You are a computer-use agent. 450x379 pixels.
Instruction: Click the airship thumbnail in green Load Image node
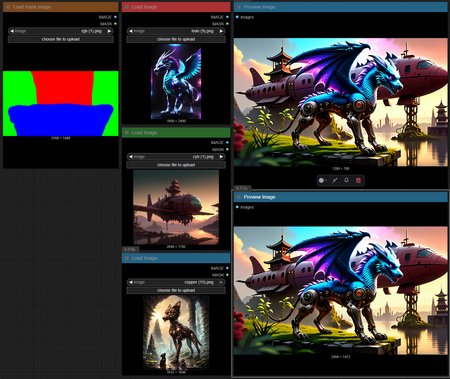[x=176, y=207]
